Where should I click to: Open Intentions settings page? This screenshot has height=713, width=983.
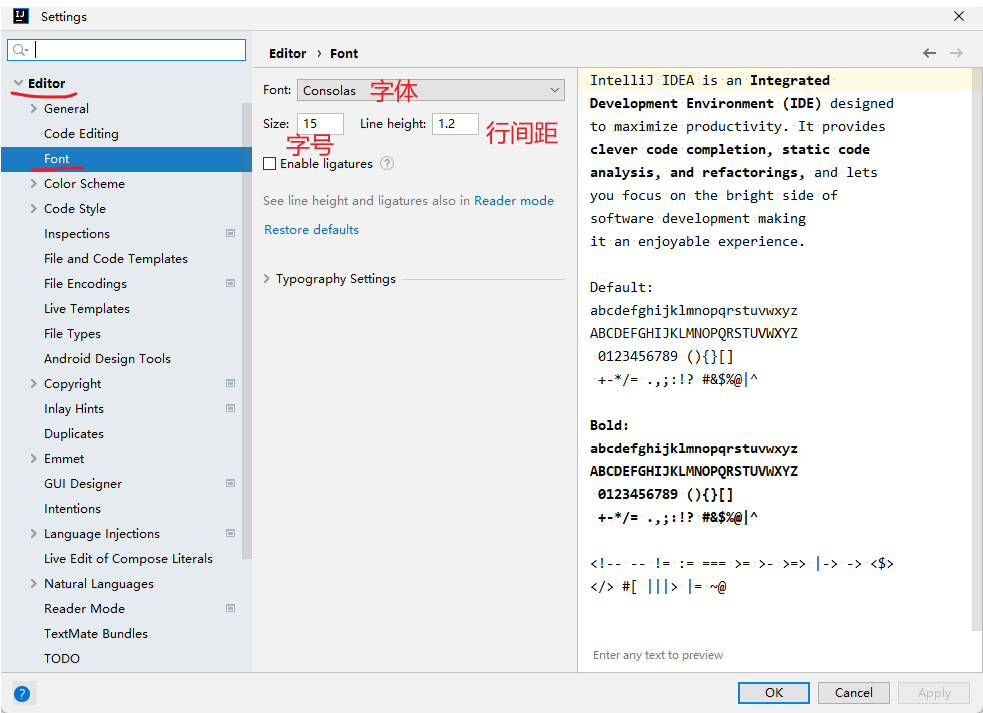pyautogui.click(x=72, y=509)
